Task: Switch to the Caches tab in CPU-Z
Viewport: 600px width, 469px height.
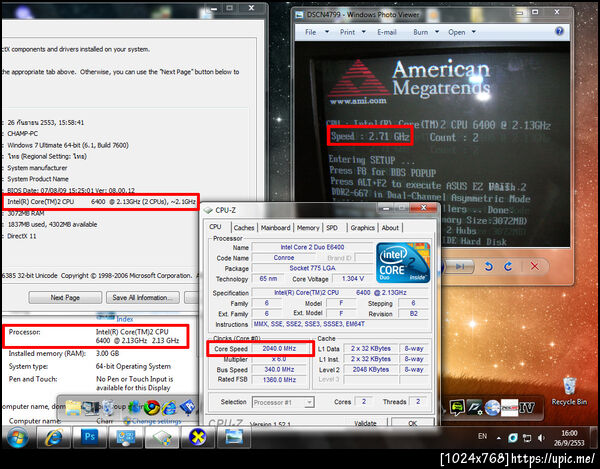Action: [244, 228]
